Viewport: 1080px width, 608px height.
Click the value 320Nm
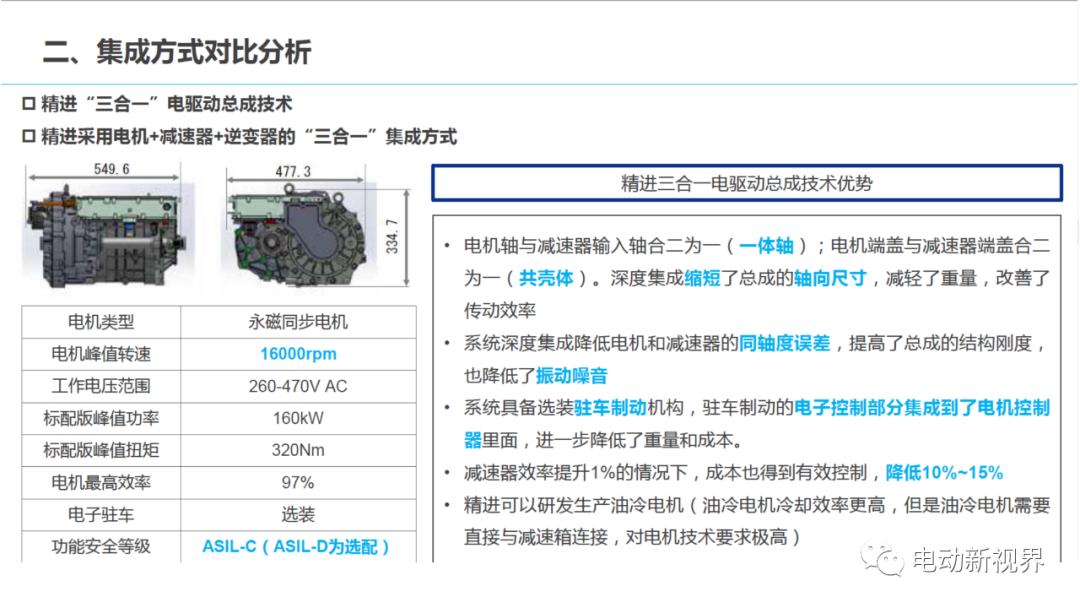(x=298, y=450)
